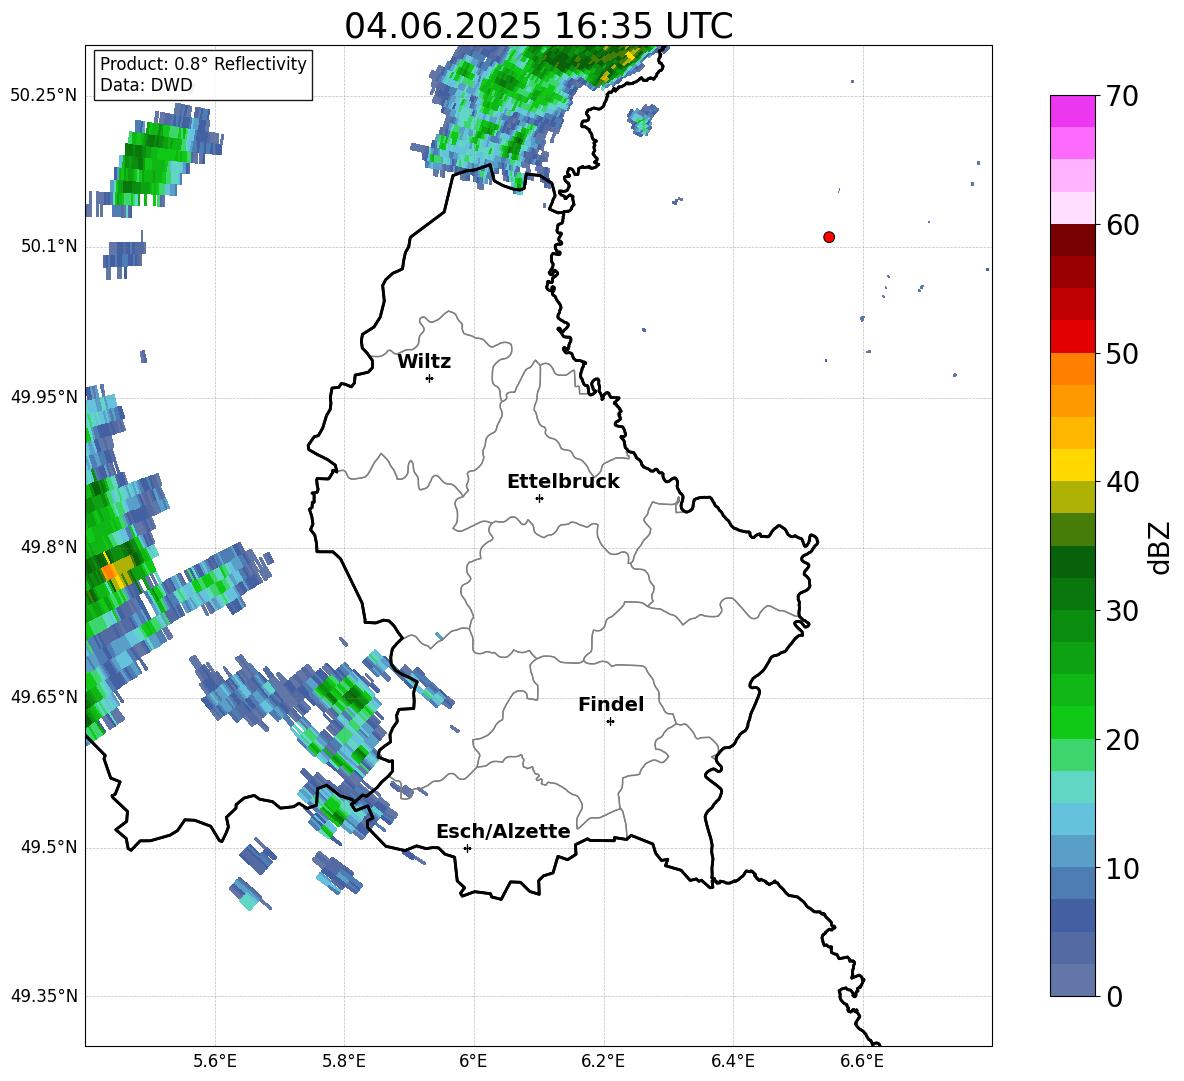Click the colorbar tick label 20
Image resolution: width=1184 pixels, height=1081 pixels.
pos(1122,741)
